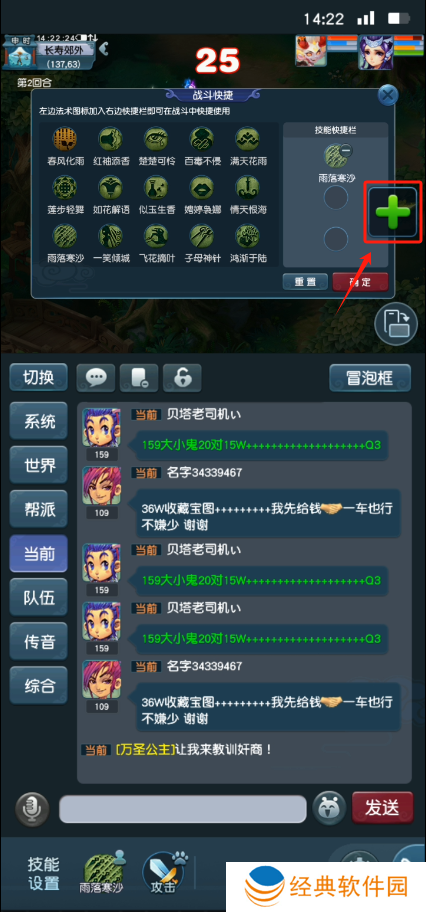The height and width of the screenshot is (912, 426).
Task: Remove 雨落寒沙 from shortcut bar
Action: pyautogui.click(x=346, y=151)
